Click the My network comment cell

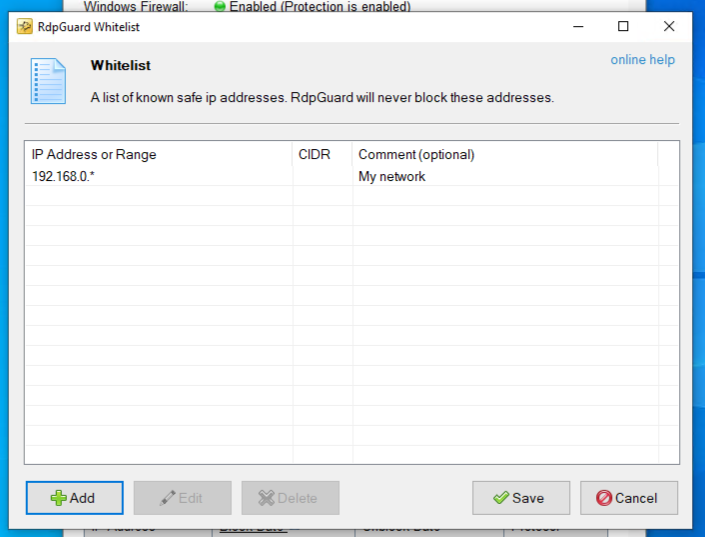pyautogui.click(x=392, y=177)
